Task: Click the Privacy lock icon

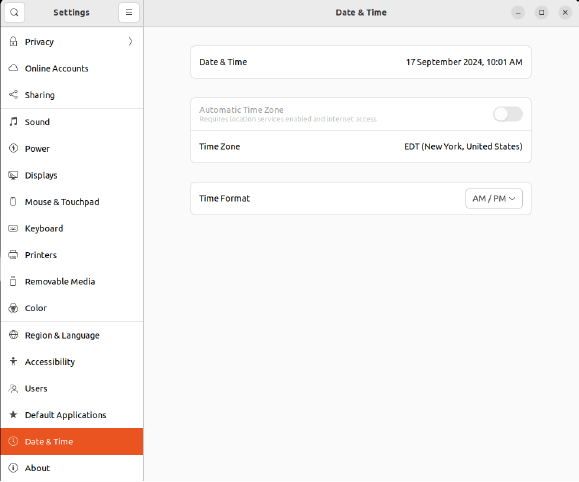Action: (13, 41)
